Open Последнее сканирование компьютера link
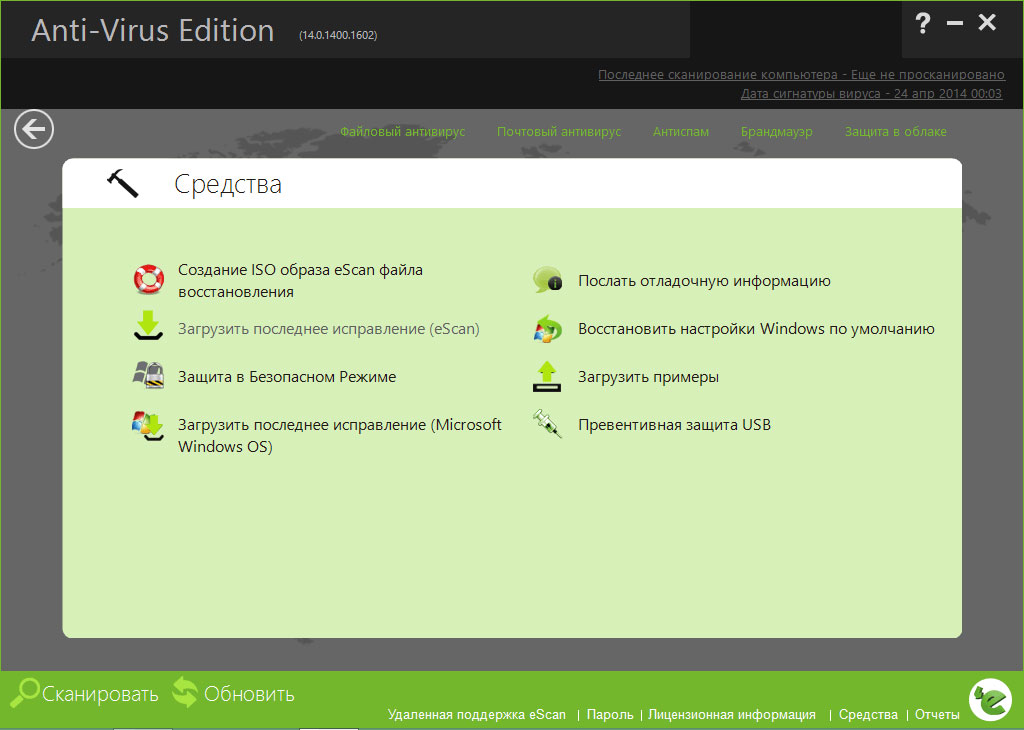The height and width of the screenshot is (730, 1024). (801, 74)
